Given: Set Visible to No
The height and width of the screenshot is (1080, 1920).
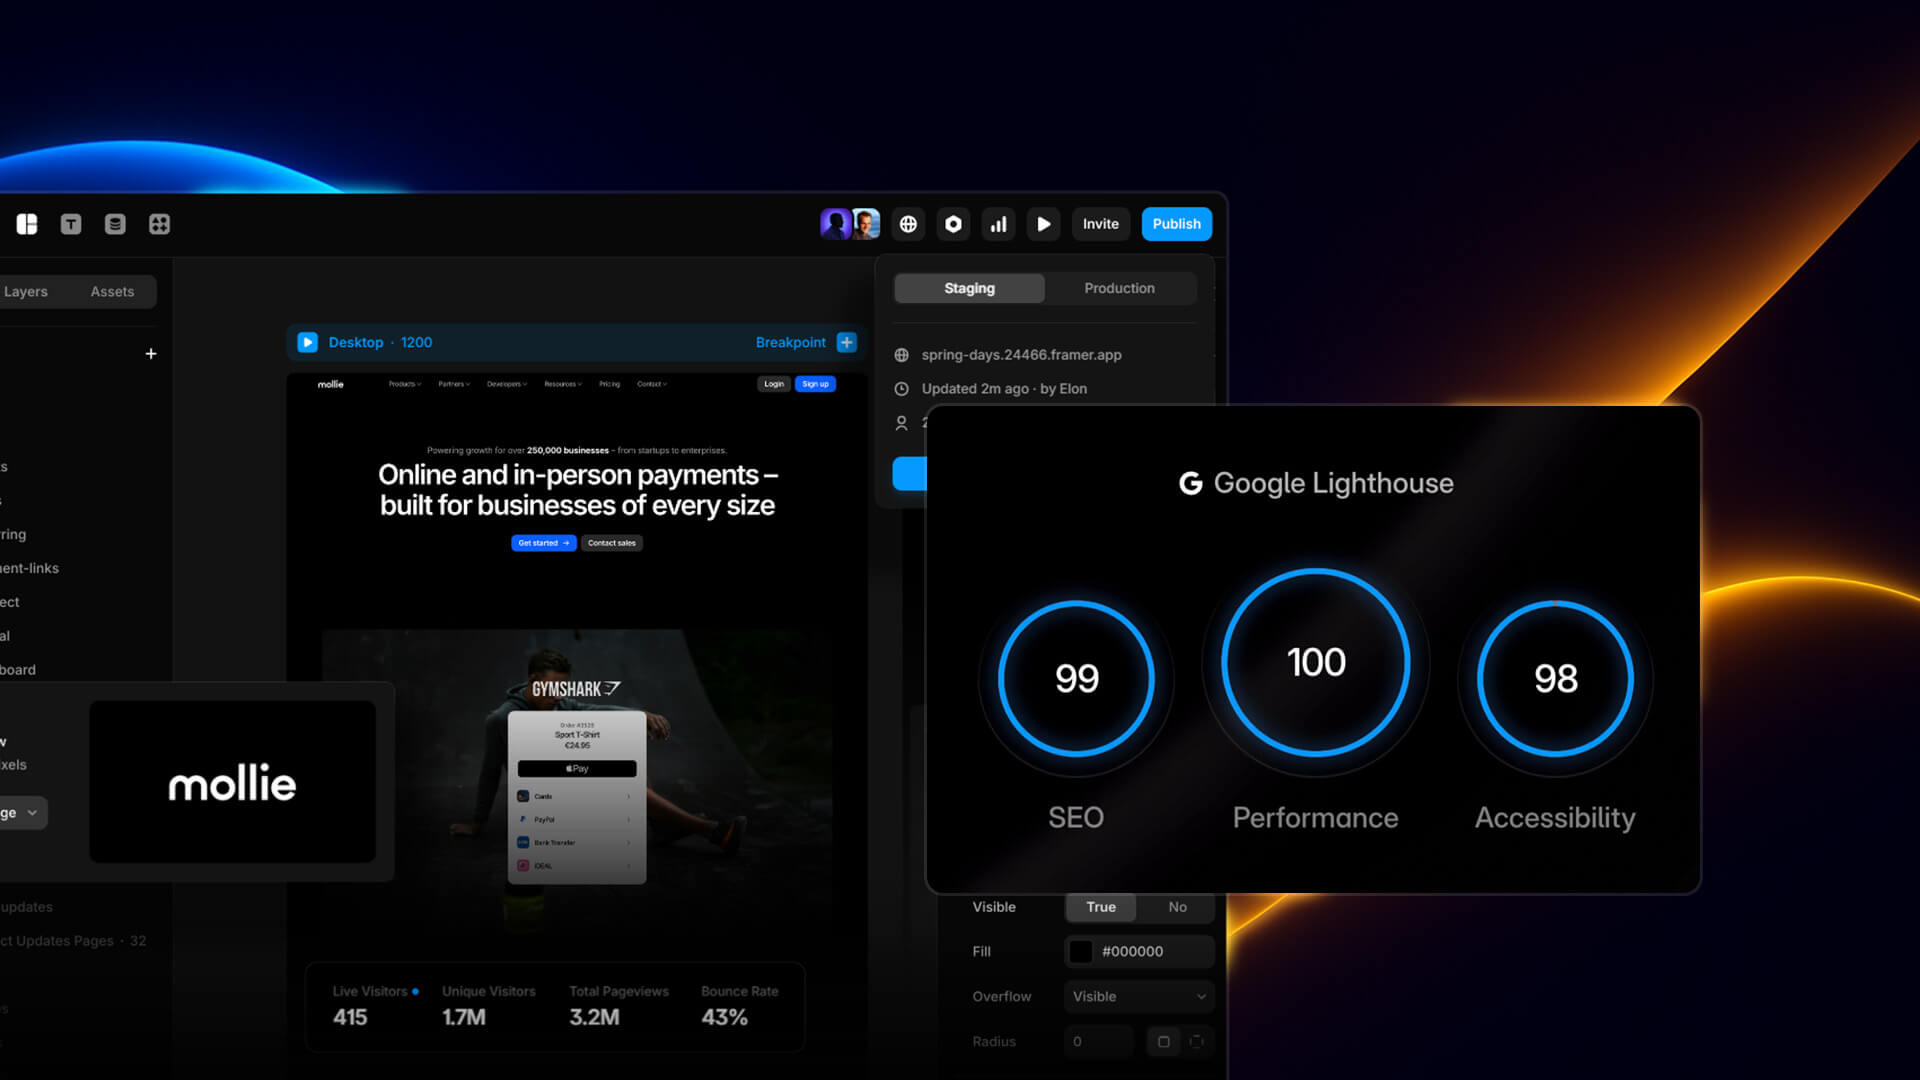Looking at the screenshot, I should [1177, 907].
